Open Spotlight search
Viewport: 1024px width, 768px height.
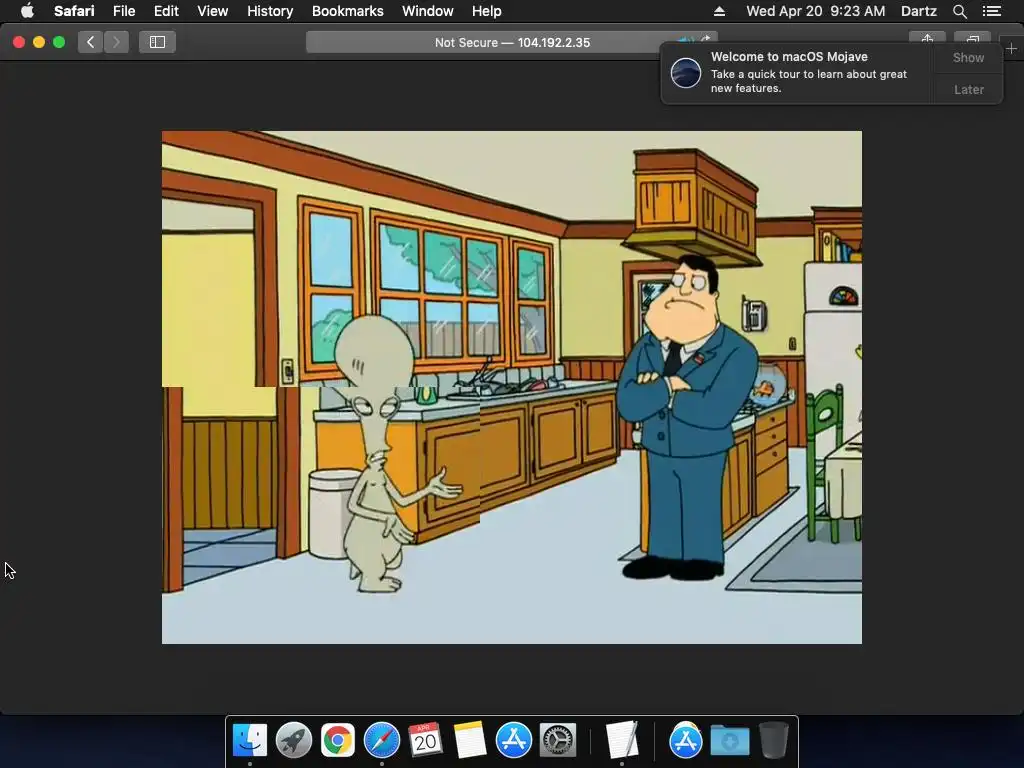tap(959, 11)
